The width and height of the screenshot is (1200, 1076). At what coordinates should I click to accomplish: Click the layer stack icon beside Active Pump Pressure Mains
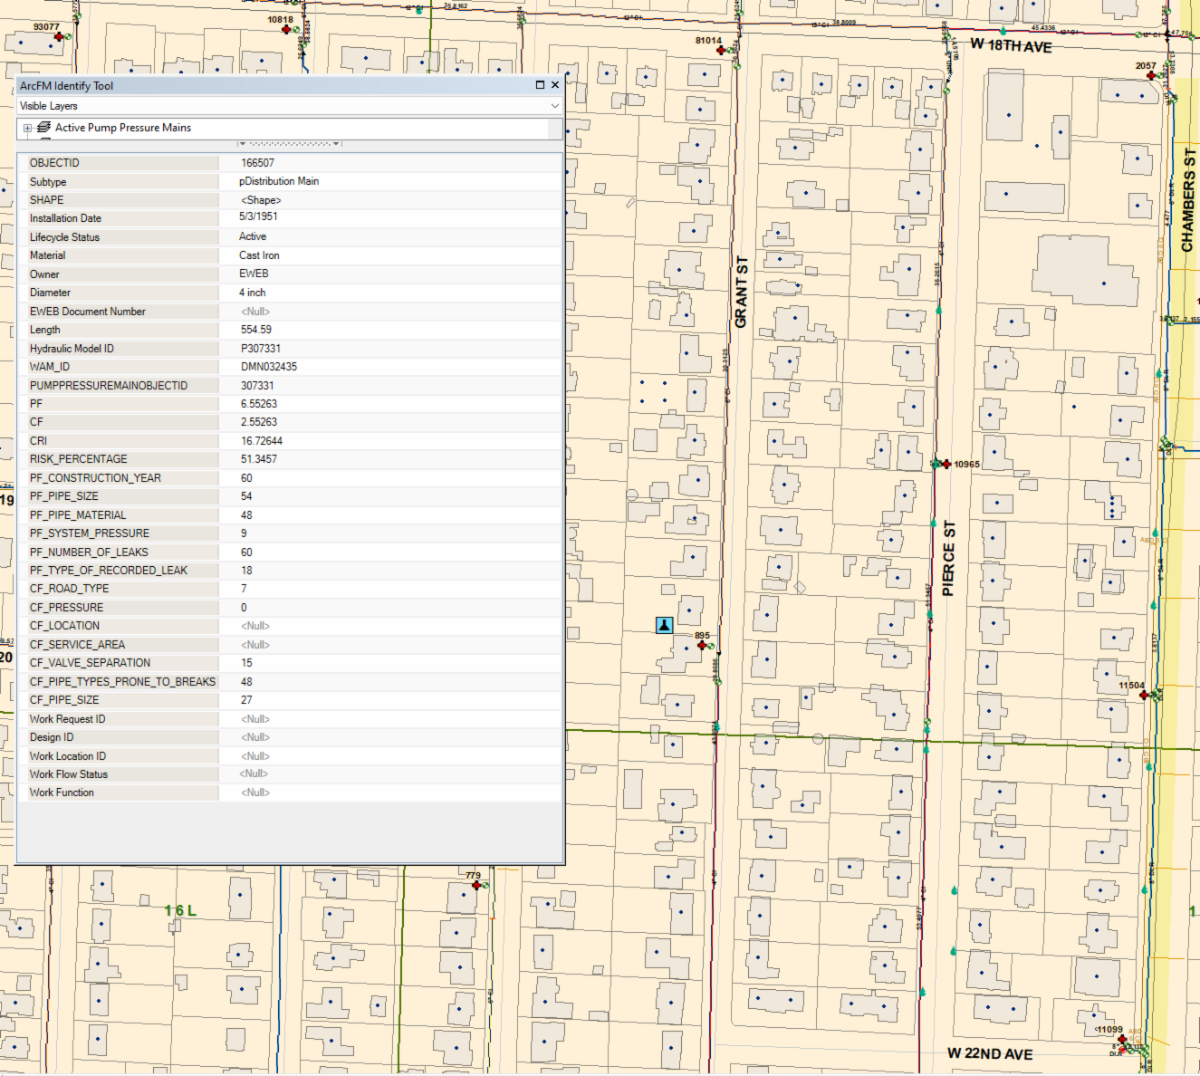click(43, 128)
